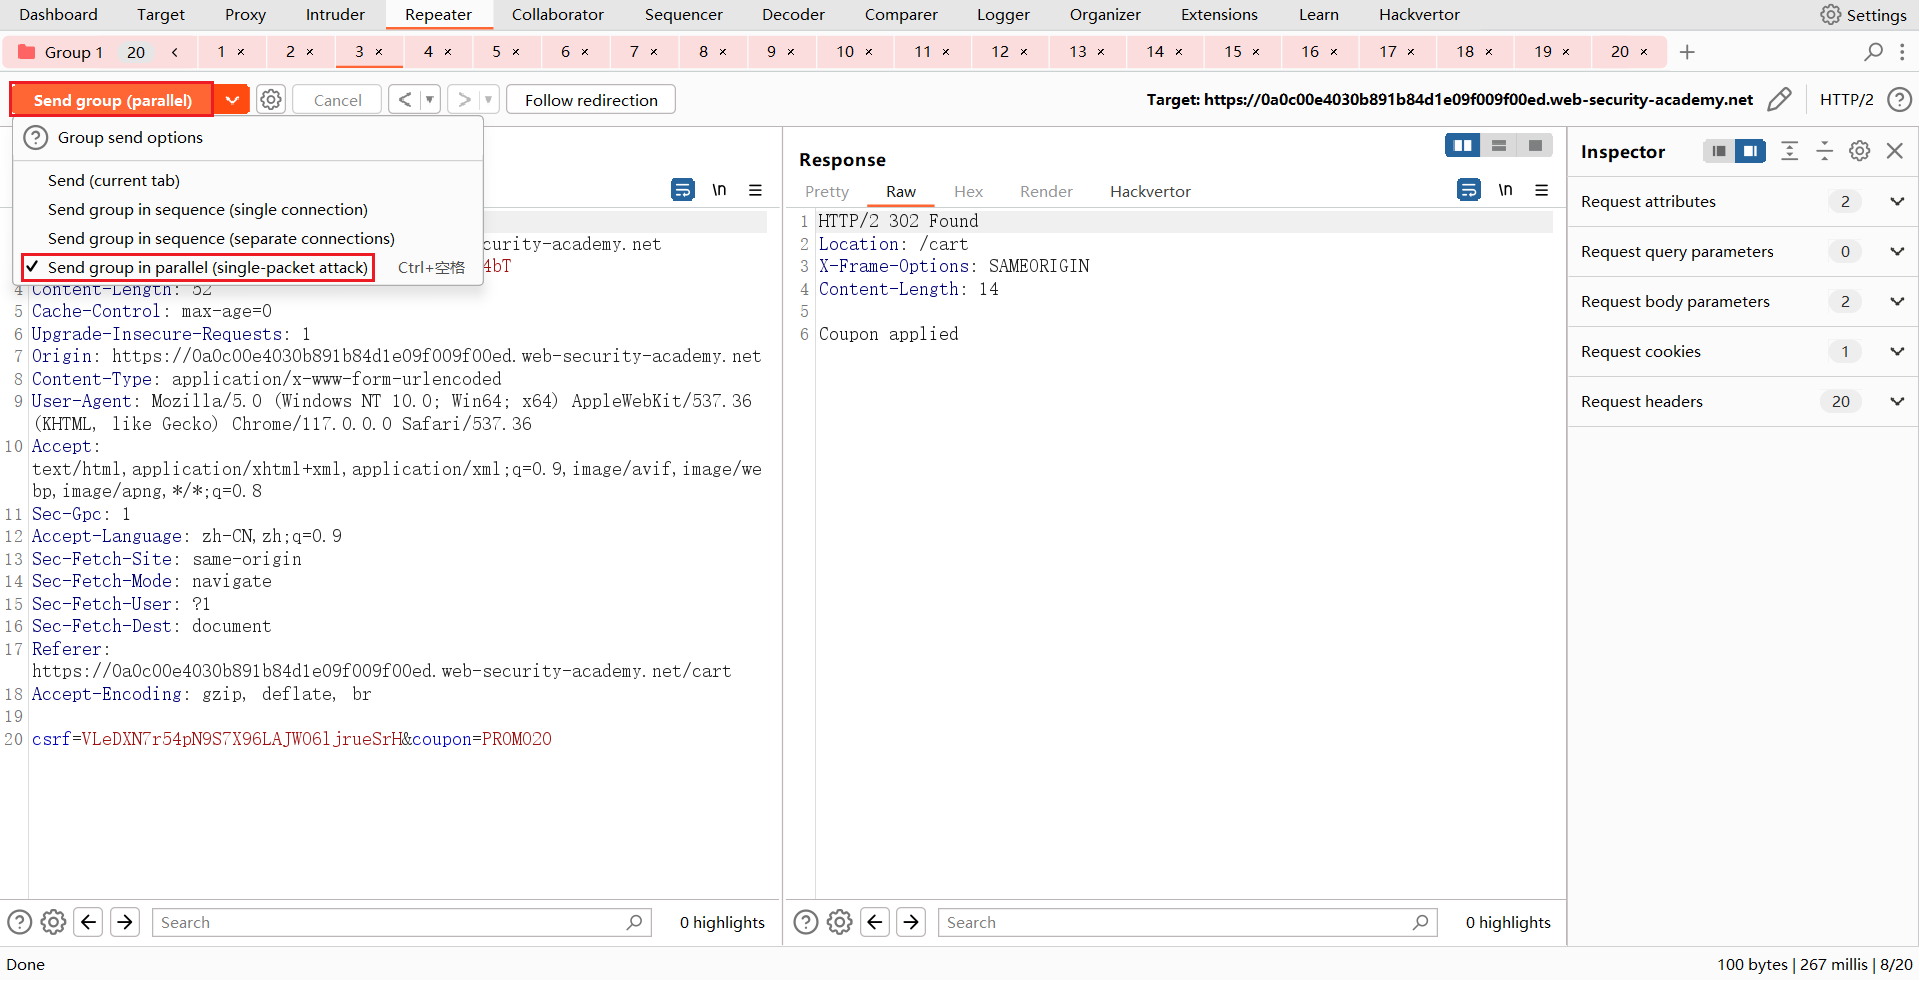Click the search magnifier in the tab bar

click(1873, 52)
